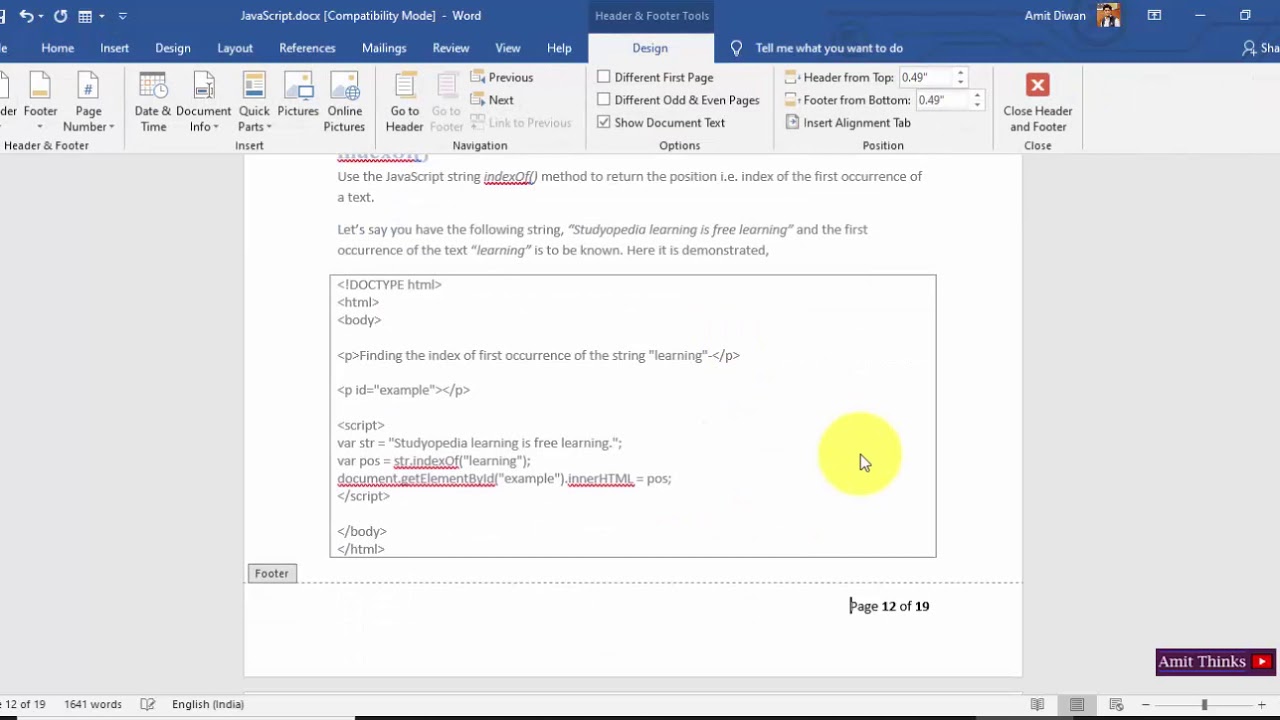Click the Share person icon
1280x720 pixels.
click(x=1249, y=48)
